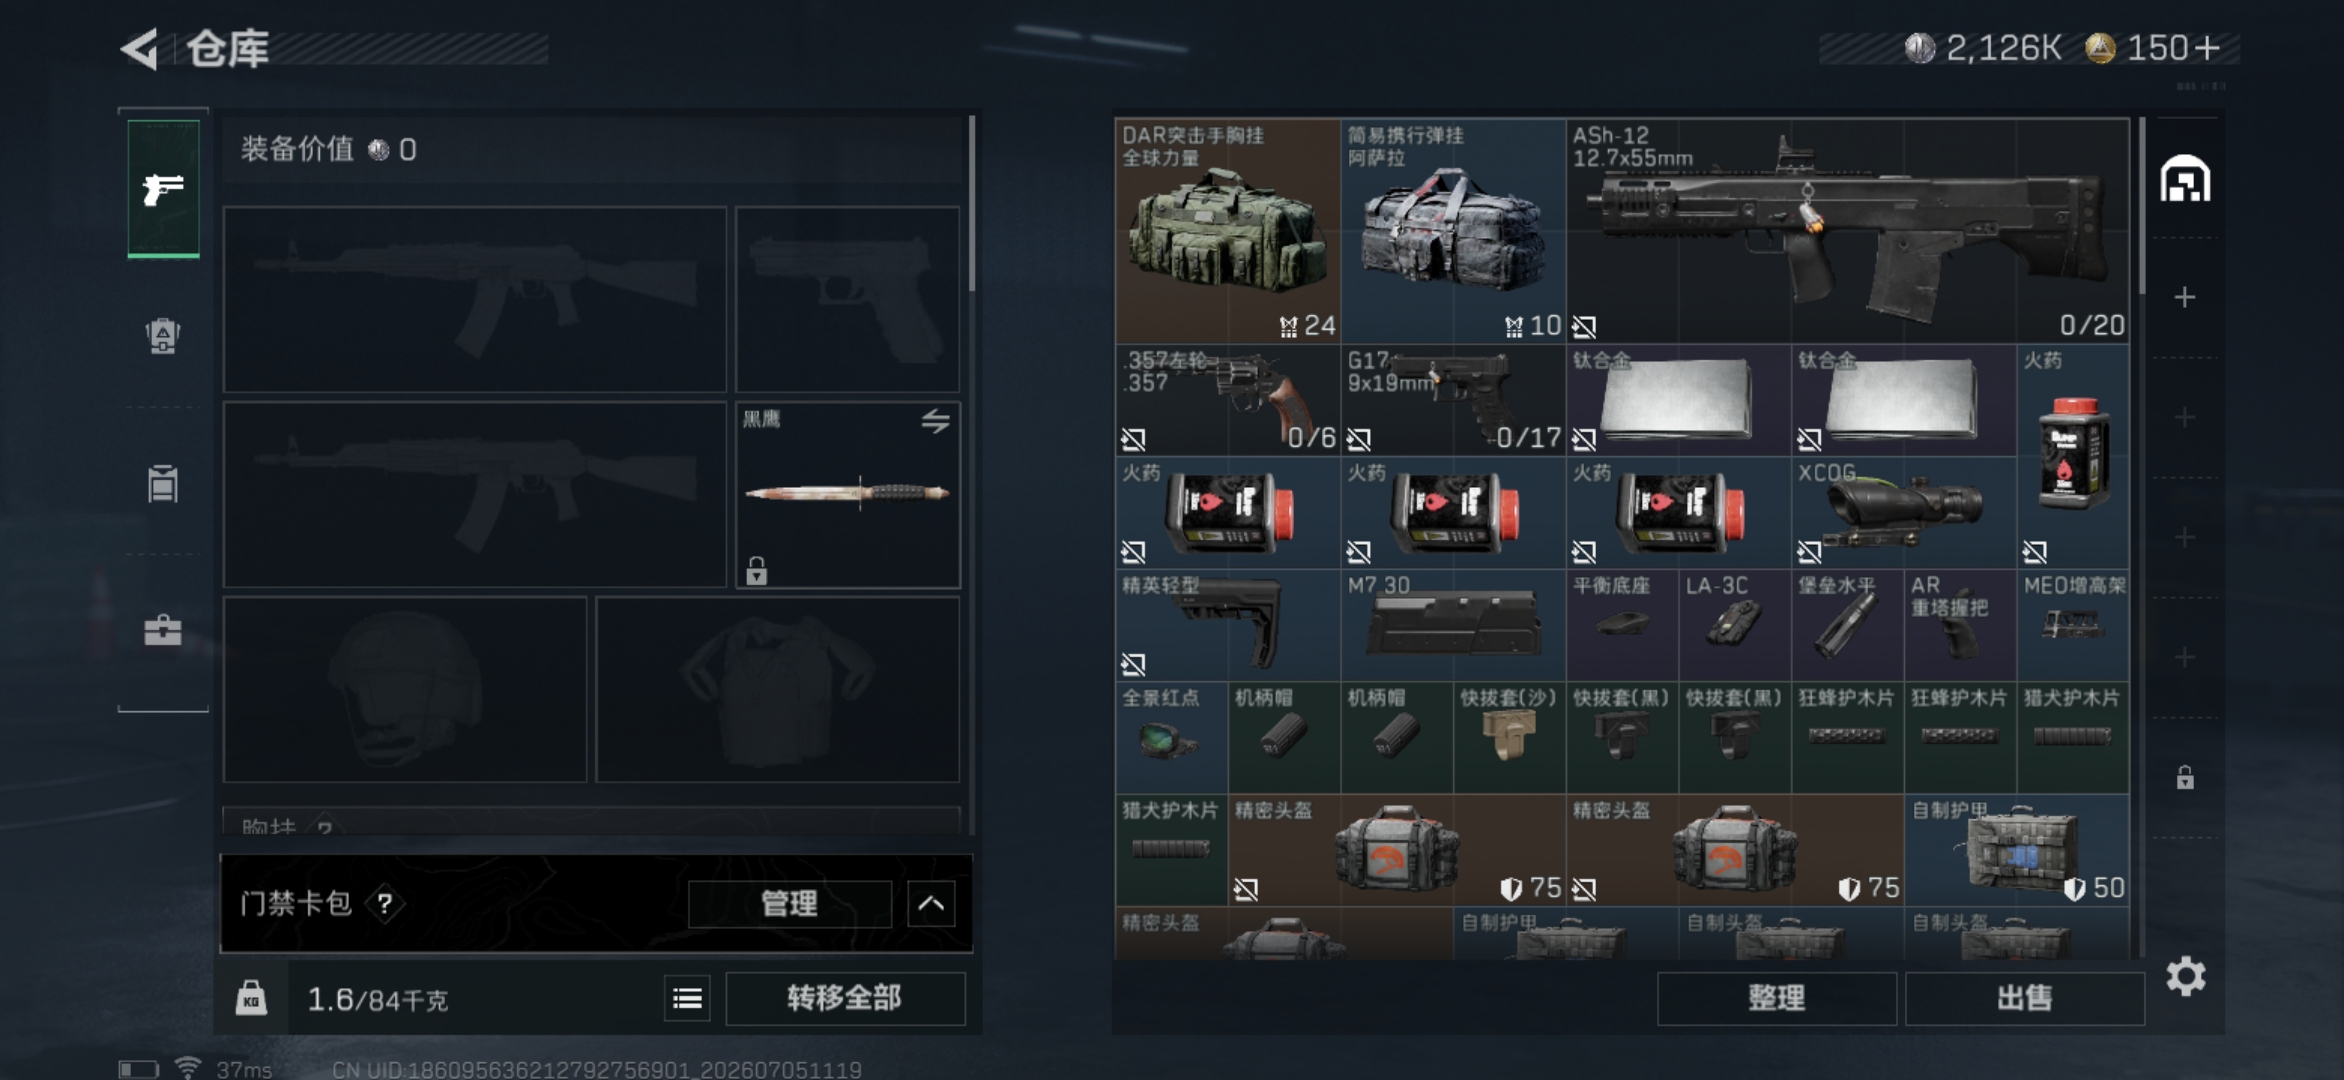This screenshot has height=1080, width=2344.
Task: Select the weapons pistol tab in the sidebar
Action: (x=163, y=188)
